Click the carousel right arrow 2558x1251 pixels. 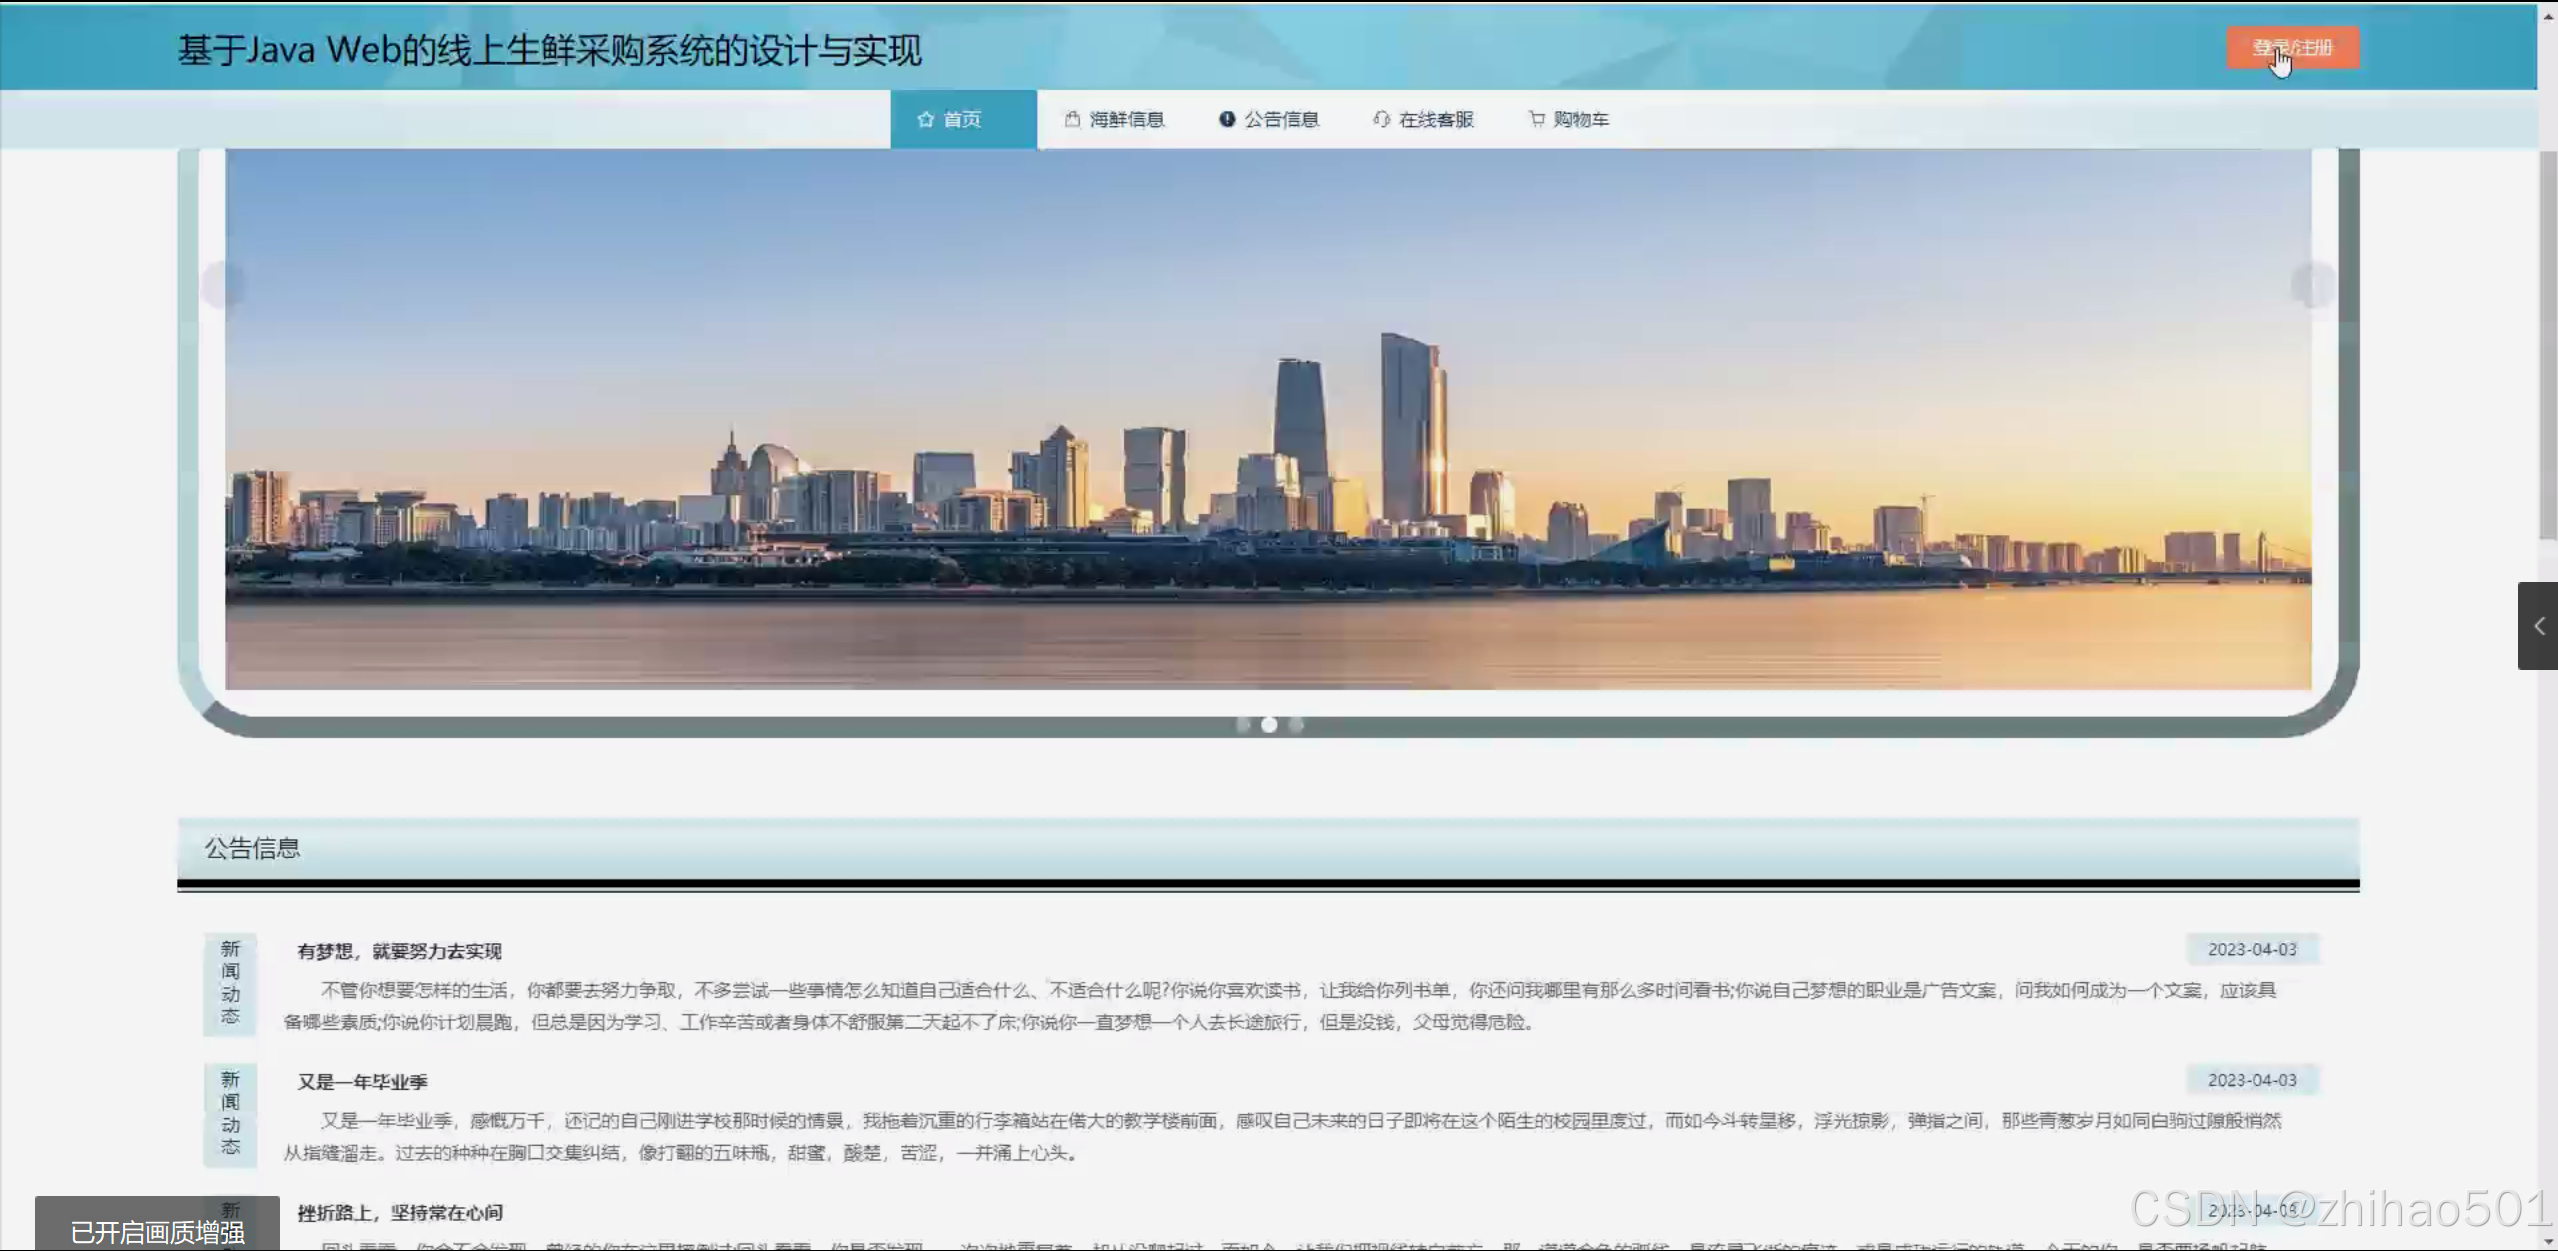(x=2311, y=285)
